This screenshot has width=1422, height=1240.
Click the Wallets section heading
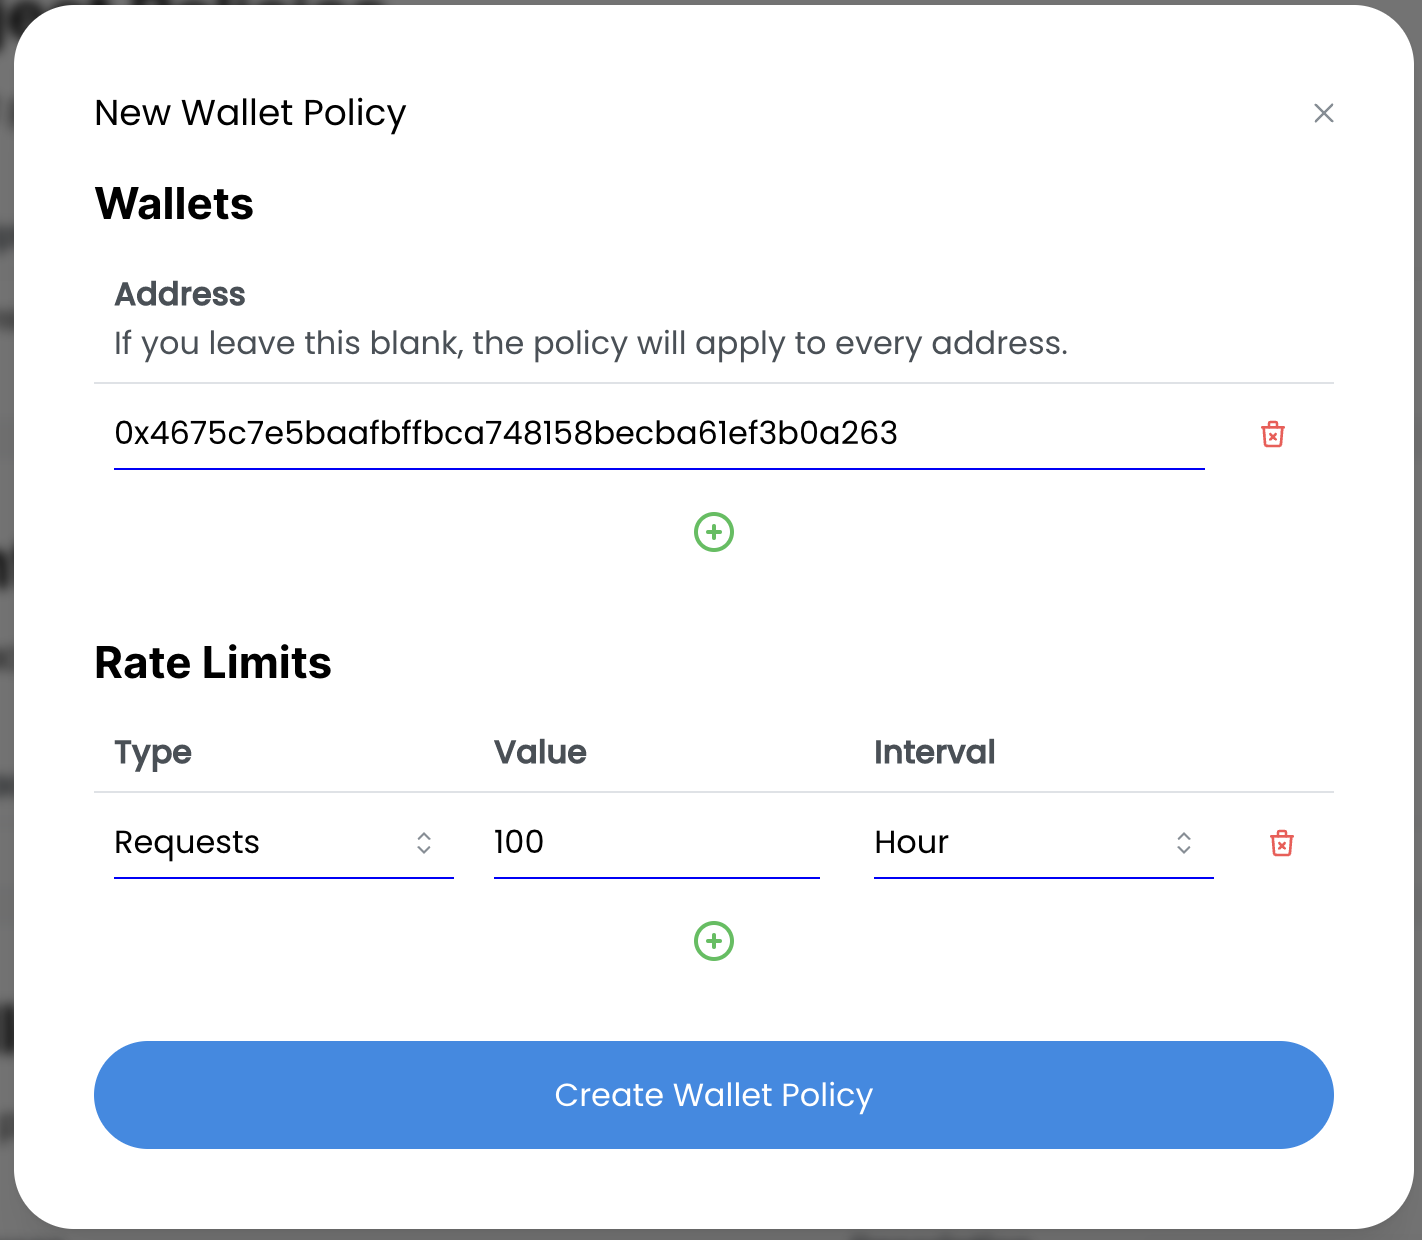174,204
